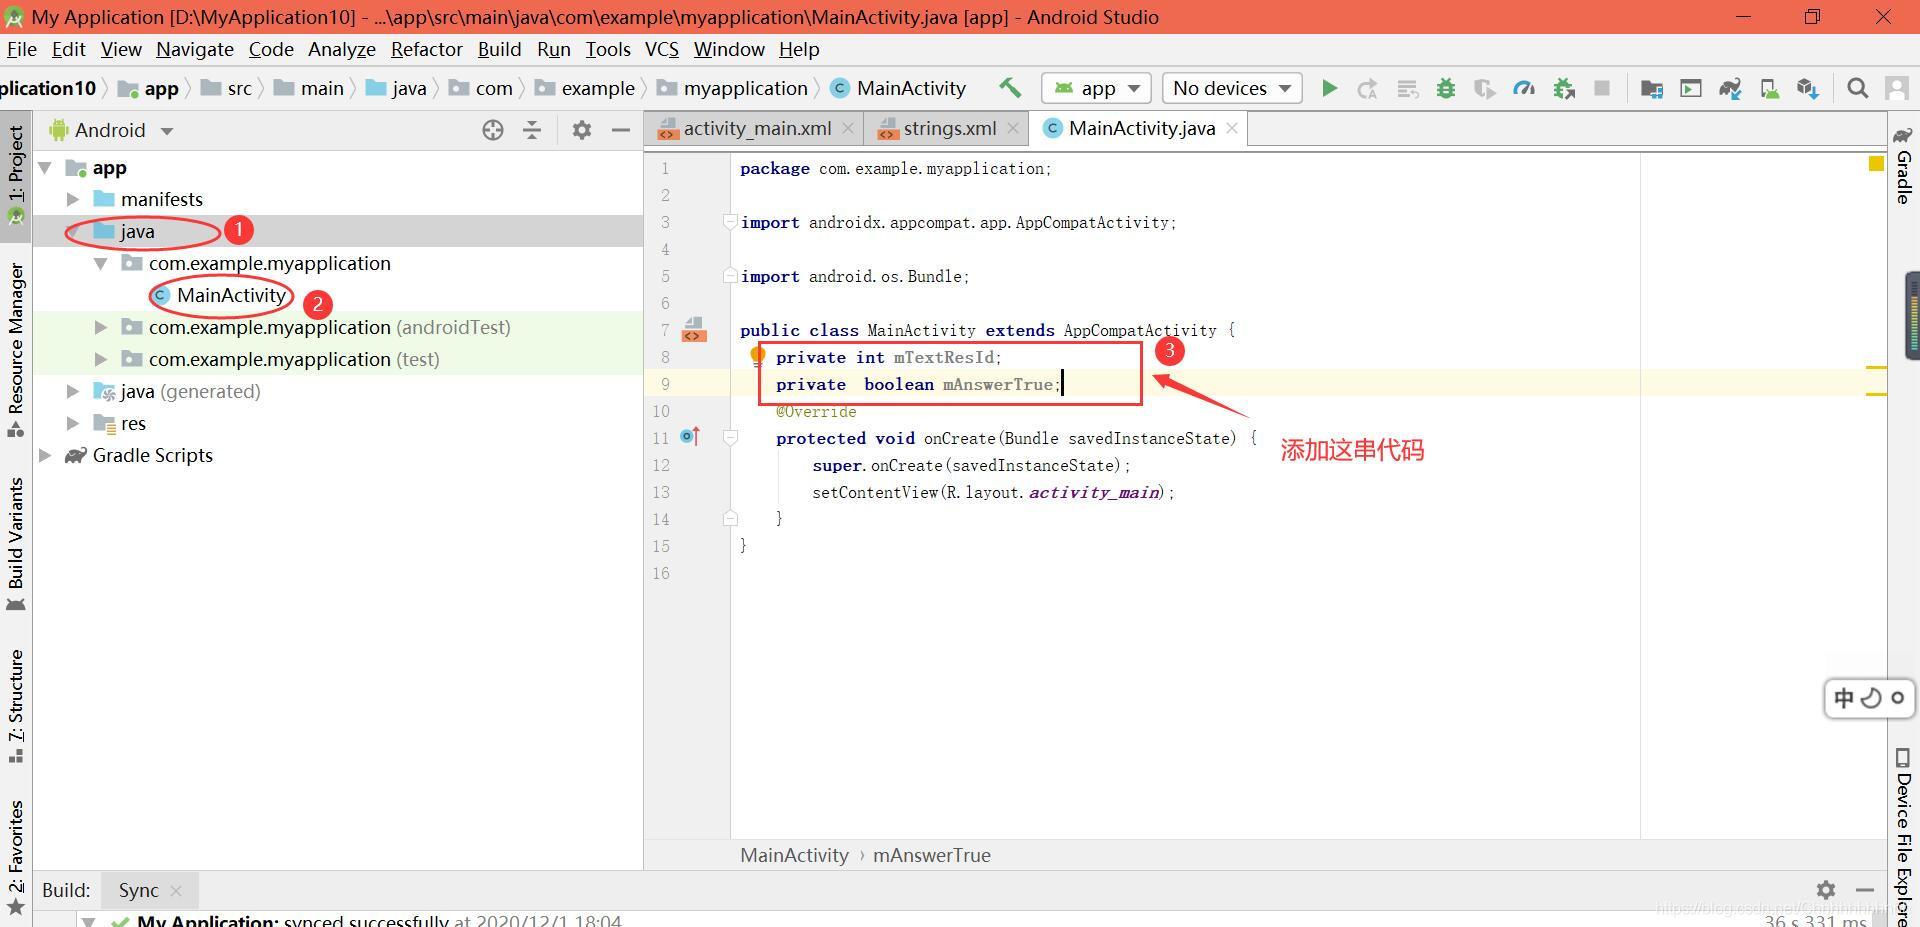The width and height of the screenshot is (1920, 927).
Task: Click the override gutter icon on line 11
Action: pyautogui.click(x=690, y=437)
